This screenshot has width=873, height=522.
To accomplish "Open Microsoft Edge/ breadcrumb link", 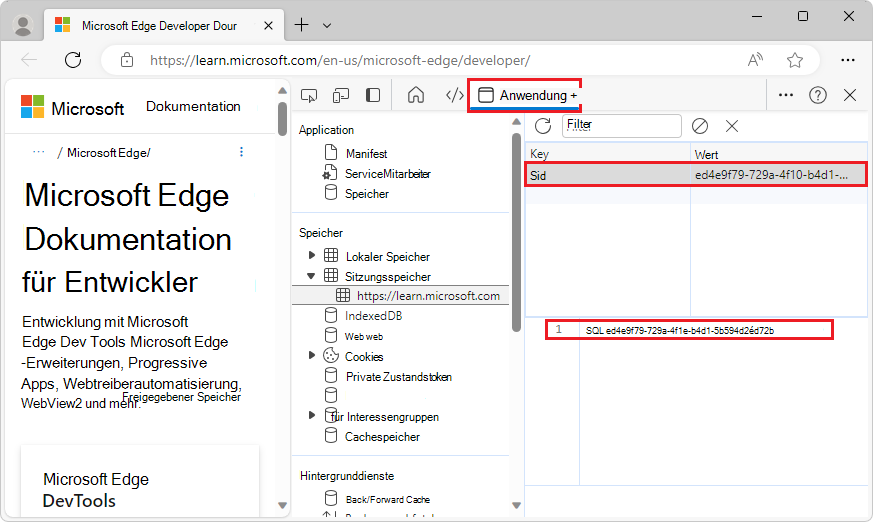I will coord(109,152).
